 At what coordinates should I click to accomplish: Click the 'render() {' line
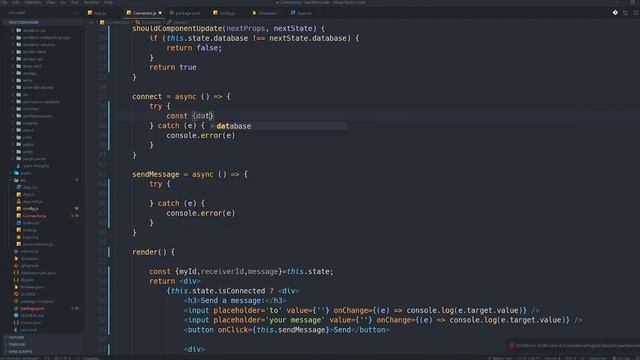click(153, 252)
